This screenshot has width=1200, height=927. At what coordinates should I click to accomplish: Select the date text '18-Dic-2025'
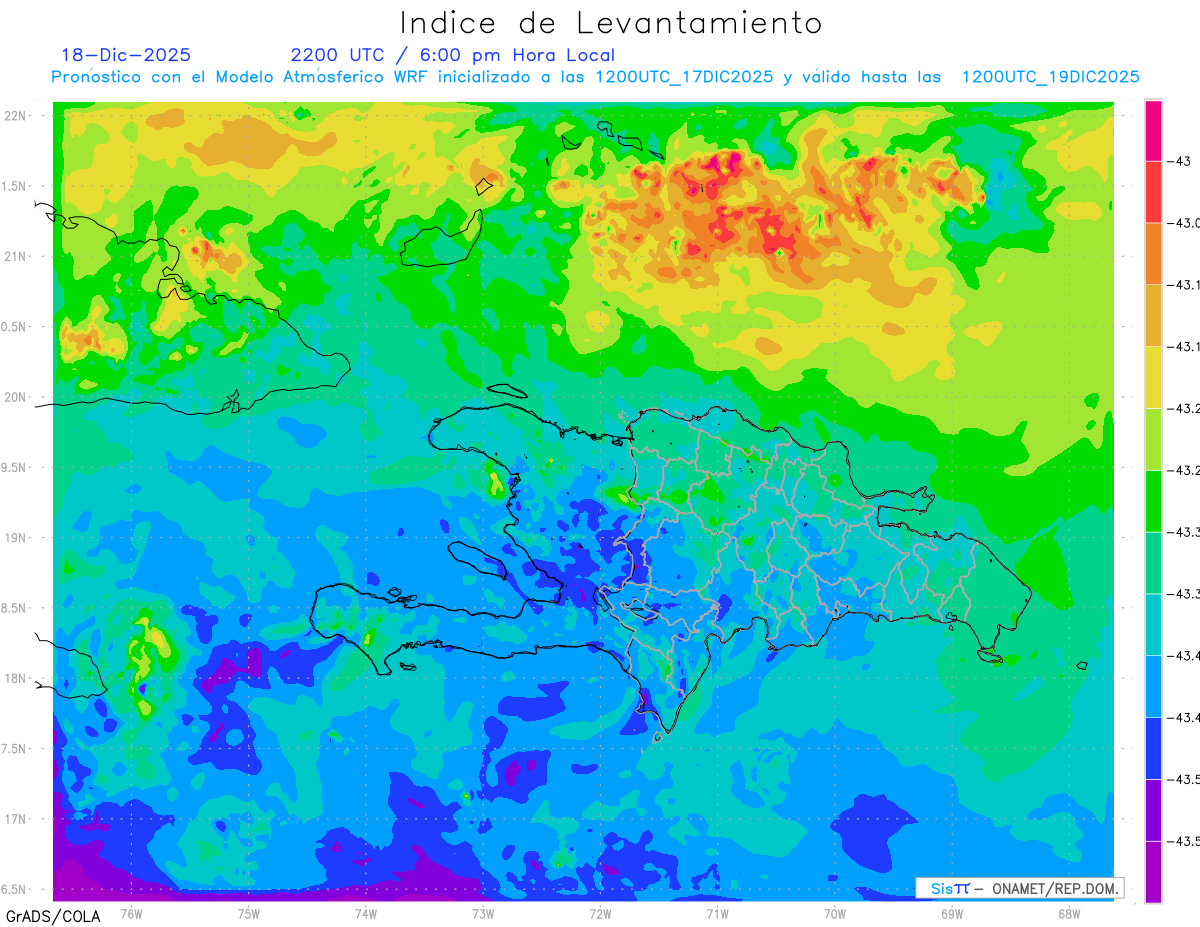coord(126,55)
